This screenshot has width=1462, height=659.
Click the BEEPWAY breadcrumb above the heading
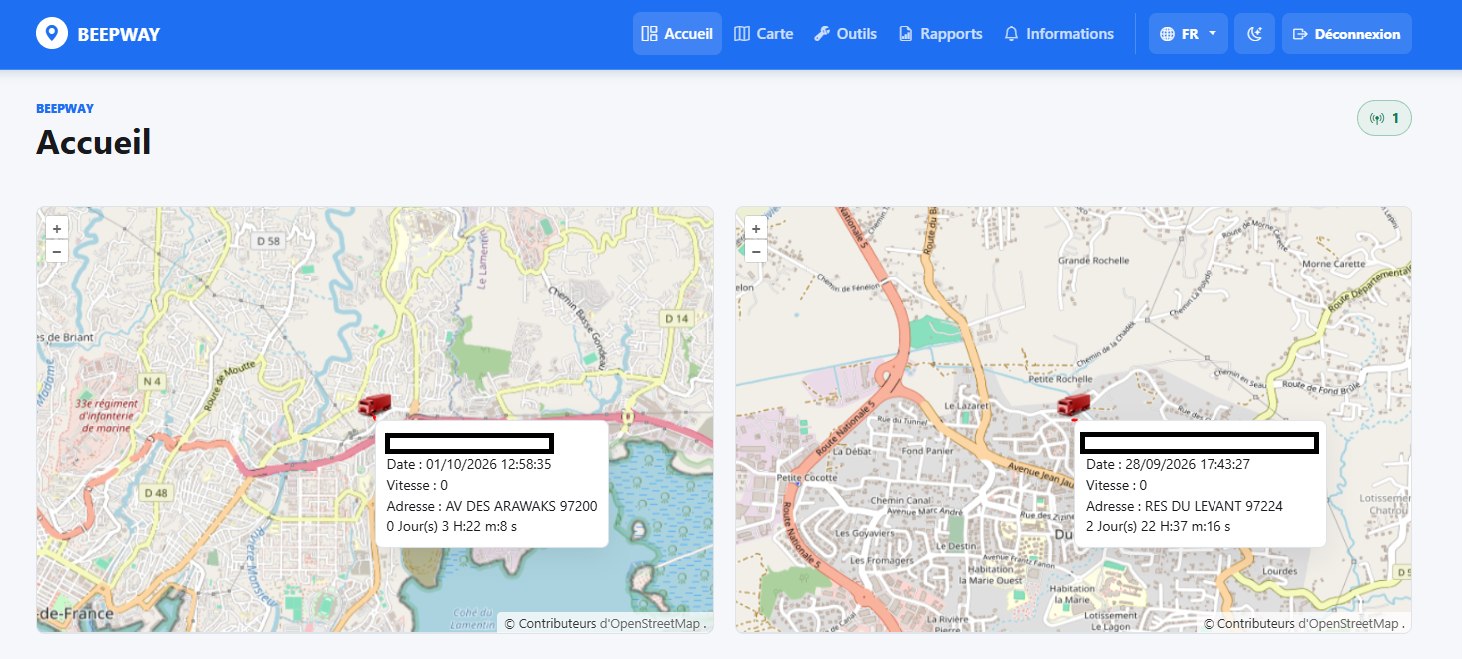[65, 108]
